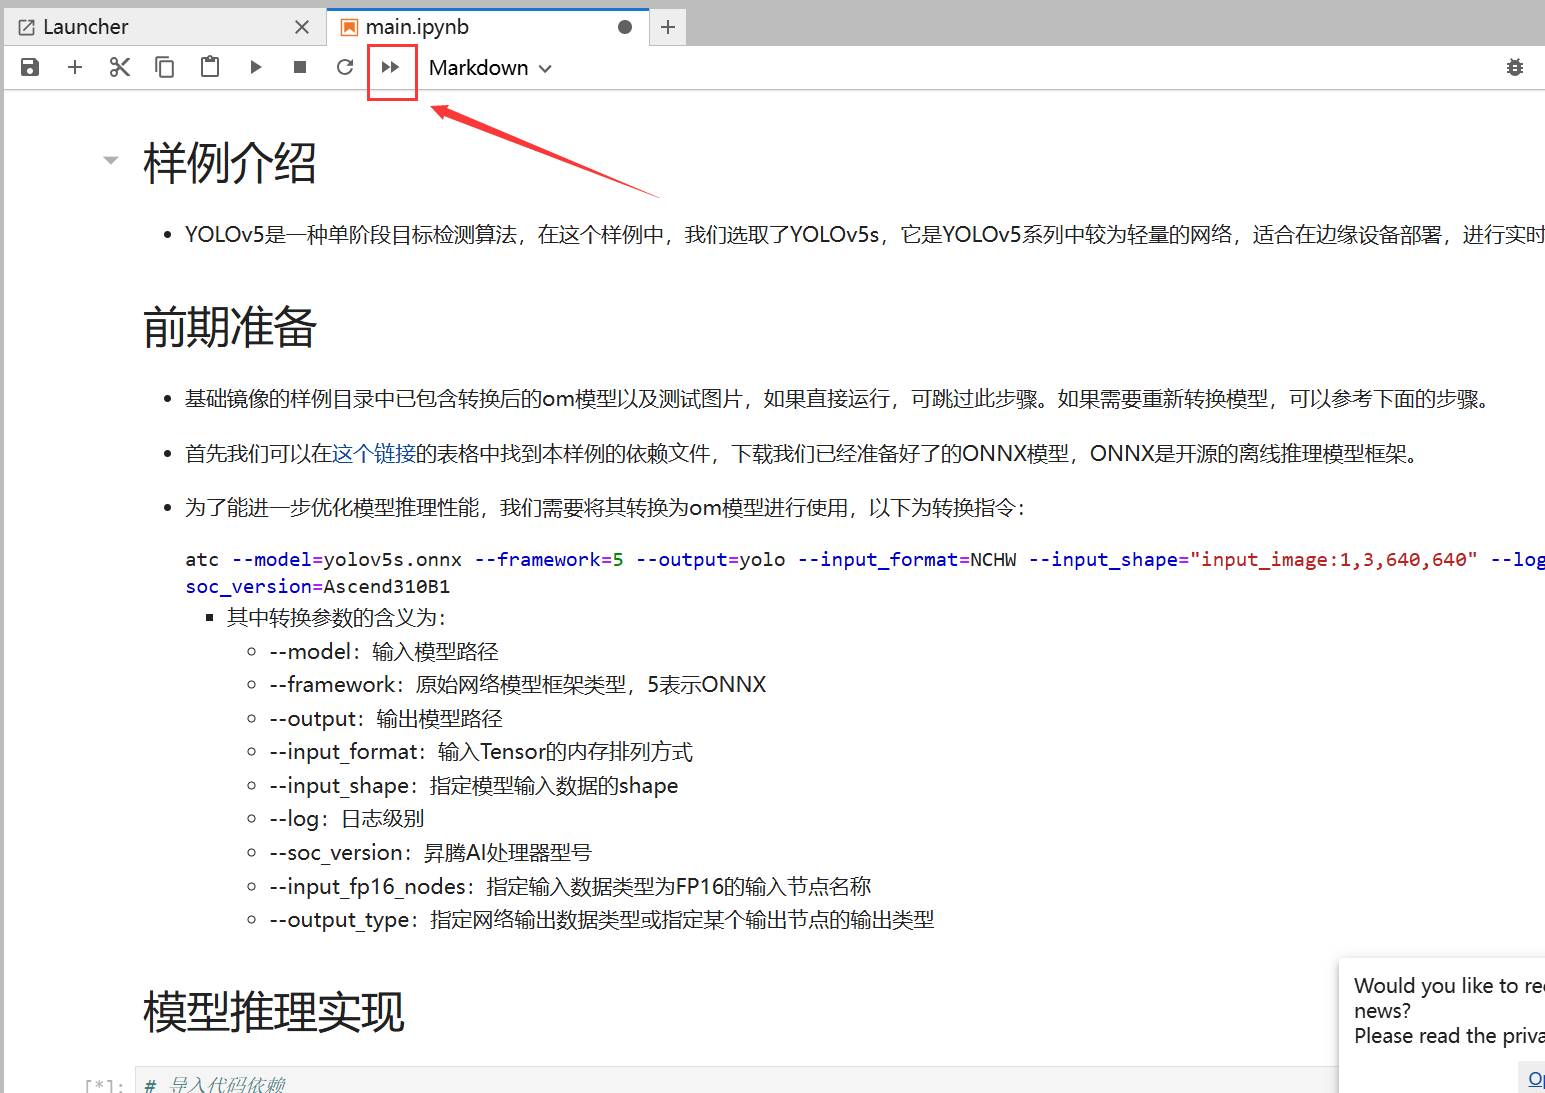Run the selected cell play icon
The width and height of the screenshot is (1545, 1093).
256,67
